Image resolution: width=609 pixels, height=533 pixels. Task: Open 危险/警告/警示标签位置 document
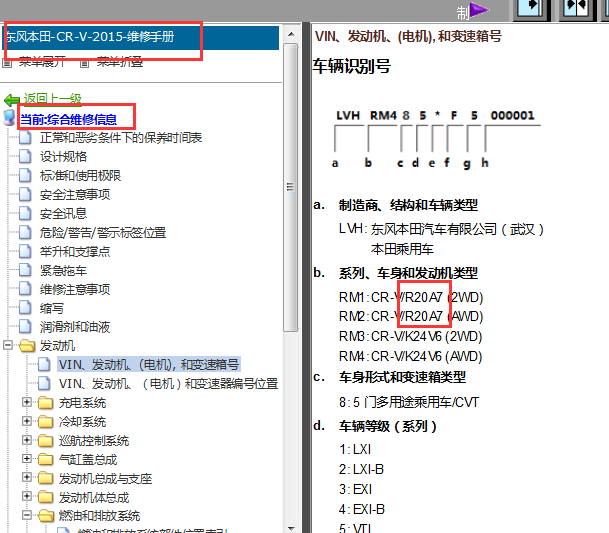click(x=103, y=233)
